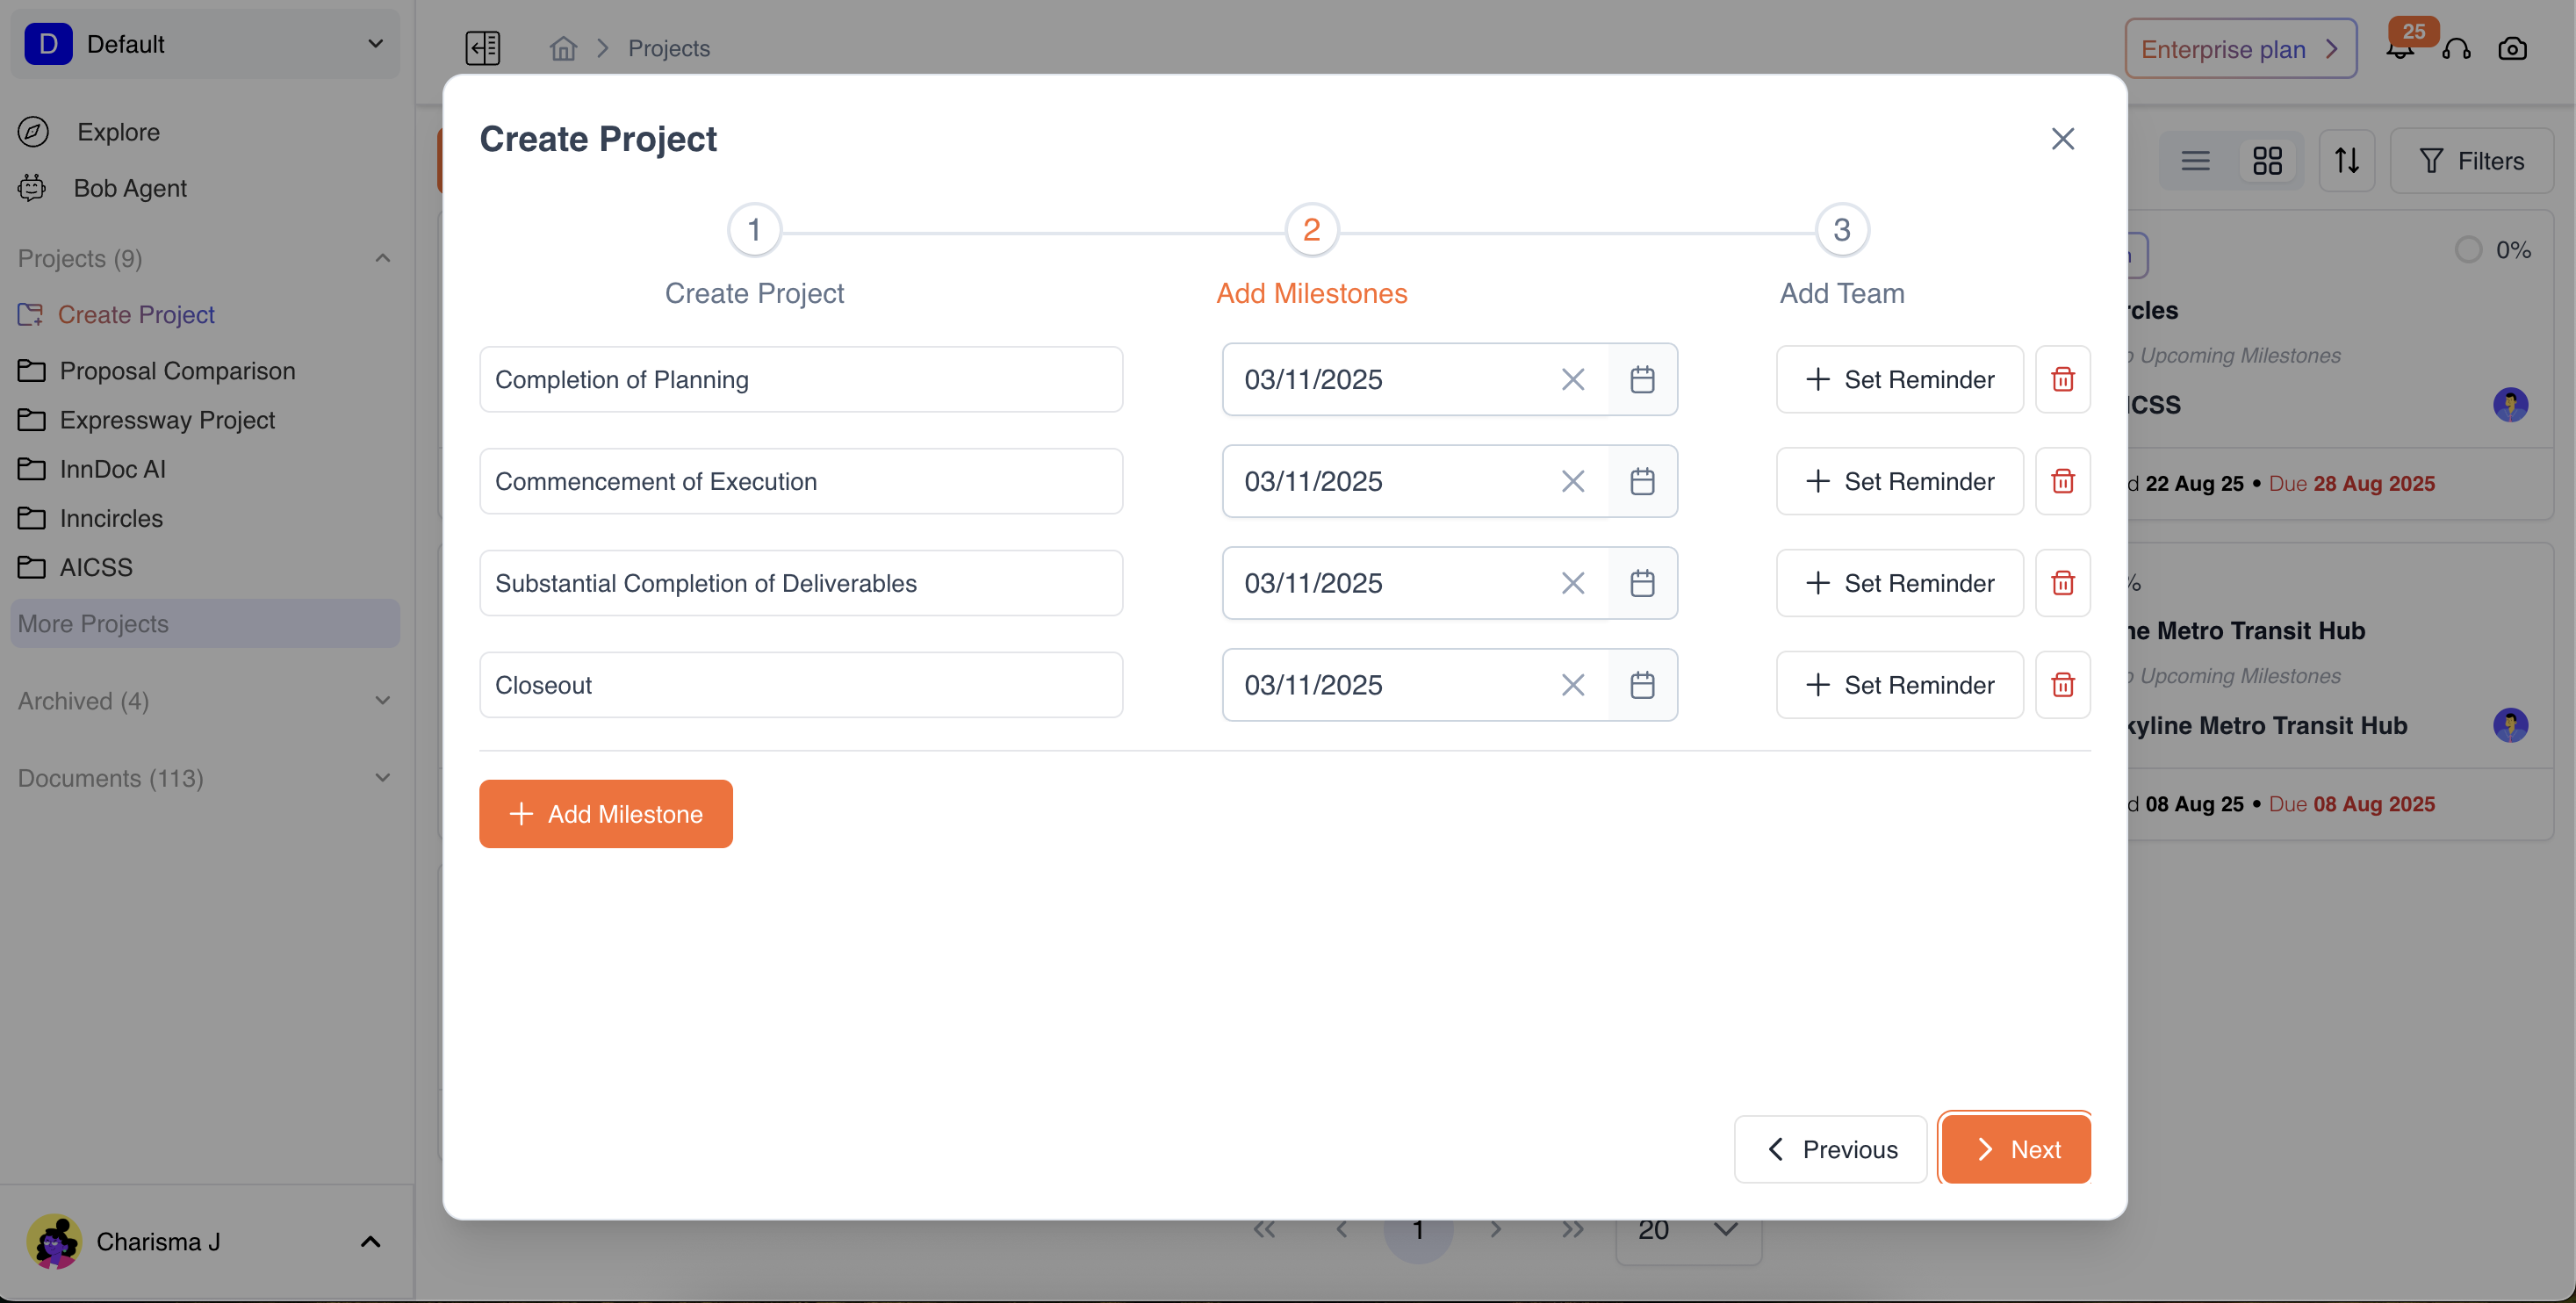Open the headset support icon
Viewport: 2576px width, 1303px height.
click(x=2456, y=48)
